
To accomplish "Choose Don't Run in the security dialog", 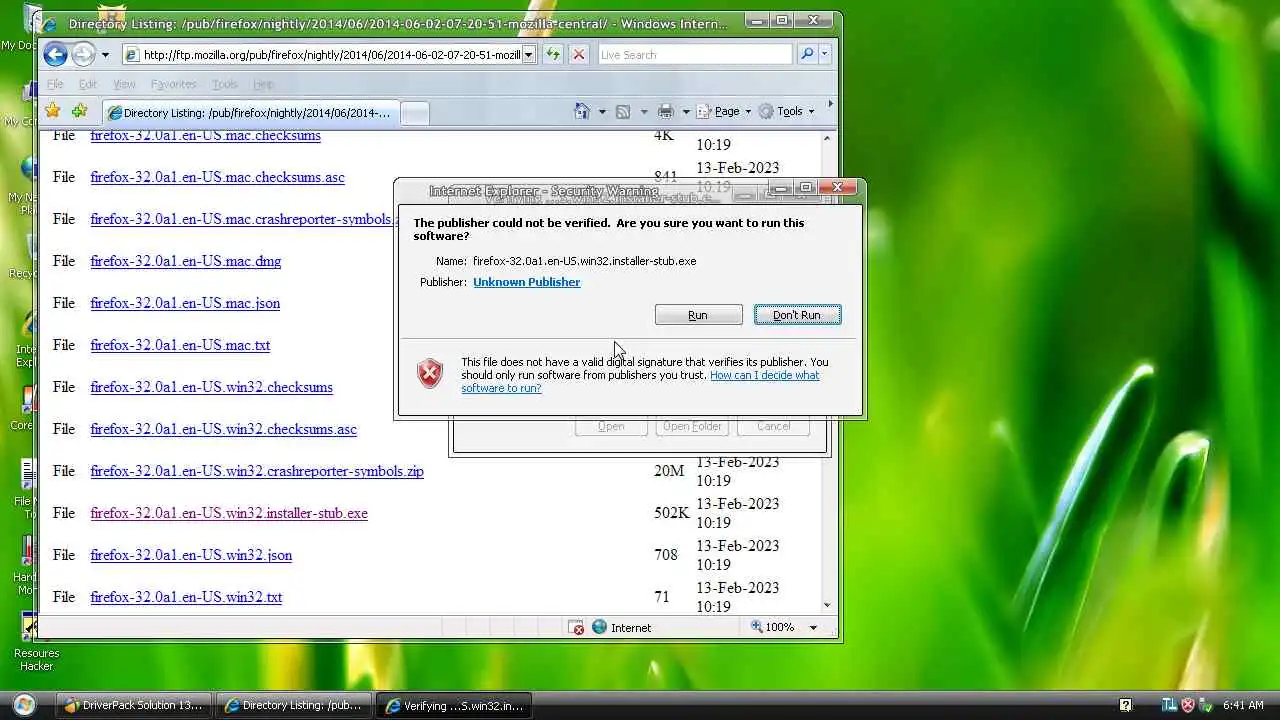I will click(x=797, y=315).
